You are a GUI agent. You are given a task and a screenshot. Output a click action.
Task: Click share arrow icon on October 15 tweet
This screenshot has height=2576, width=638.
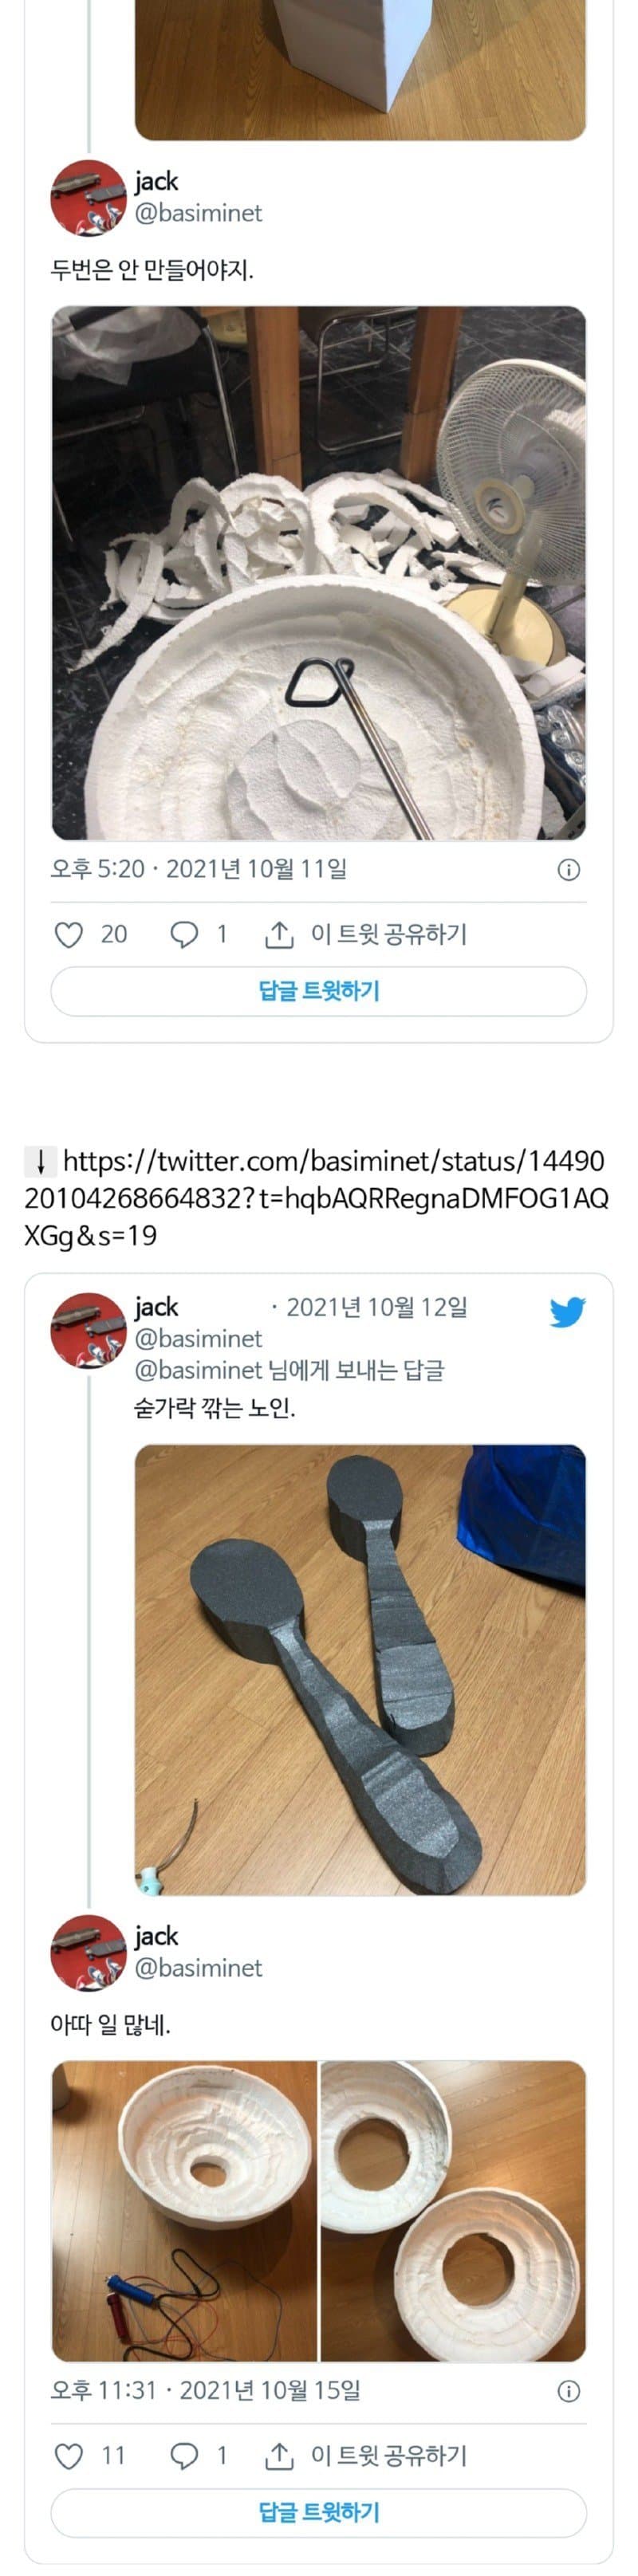coord(278,2455)
